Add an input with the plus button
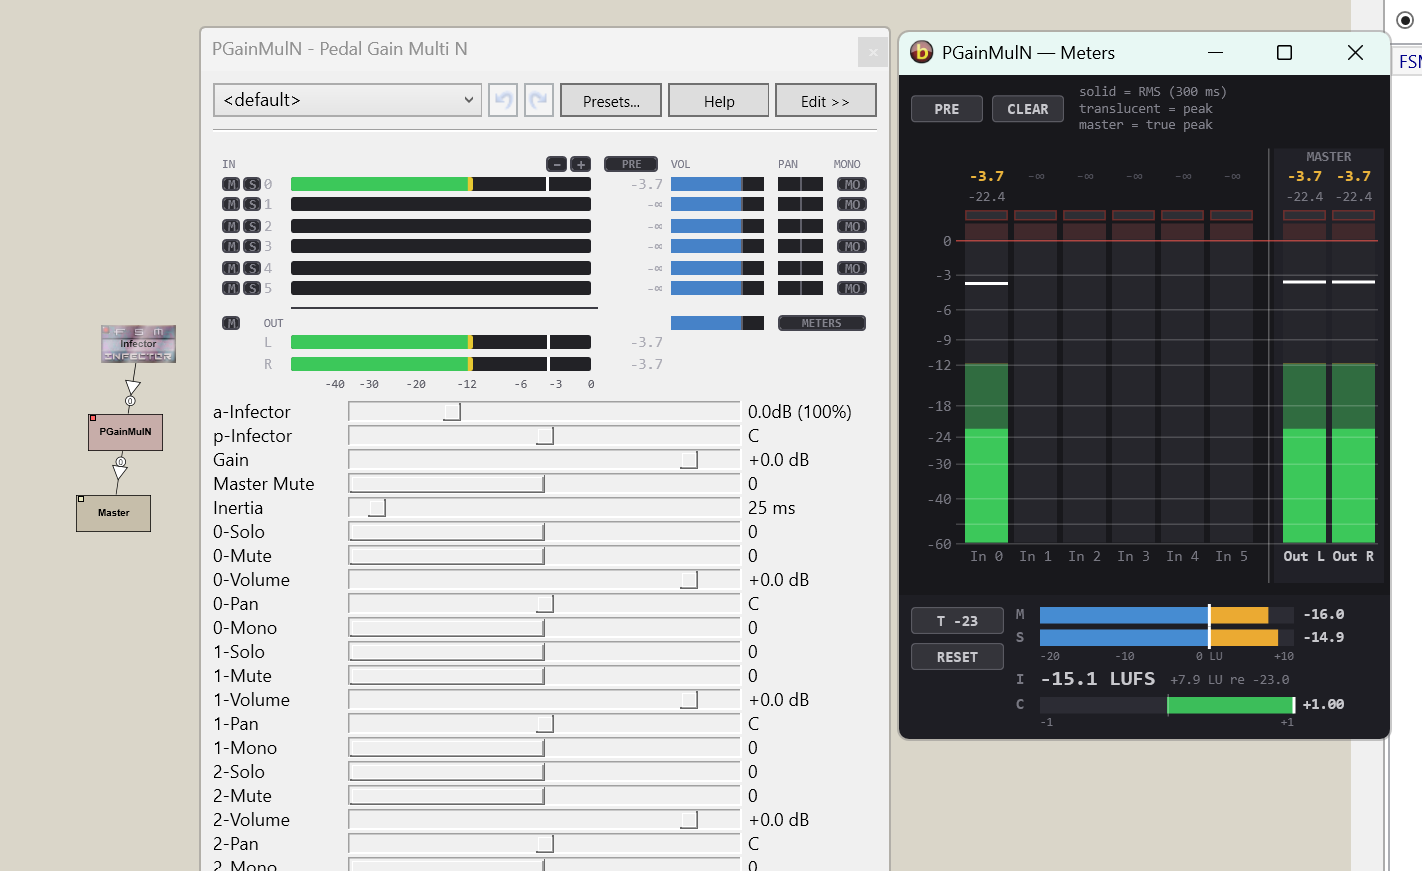Viewport: 1422px width, 871px height. click(581, 164)
